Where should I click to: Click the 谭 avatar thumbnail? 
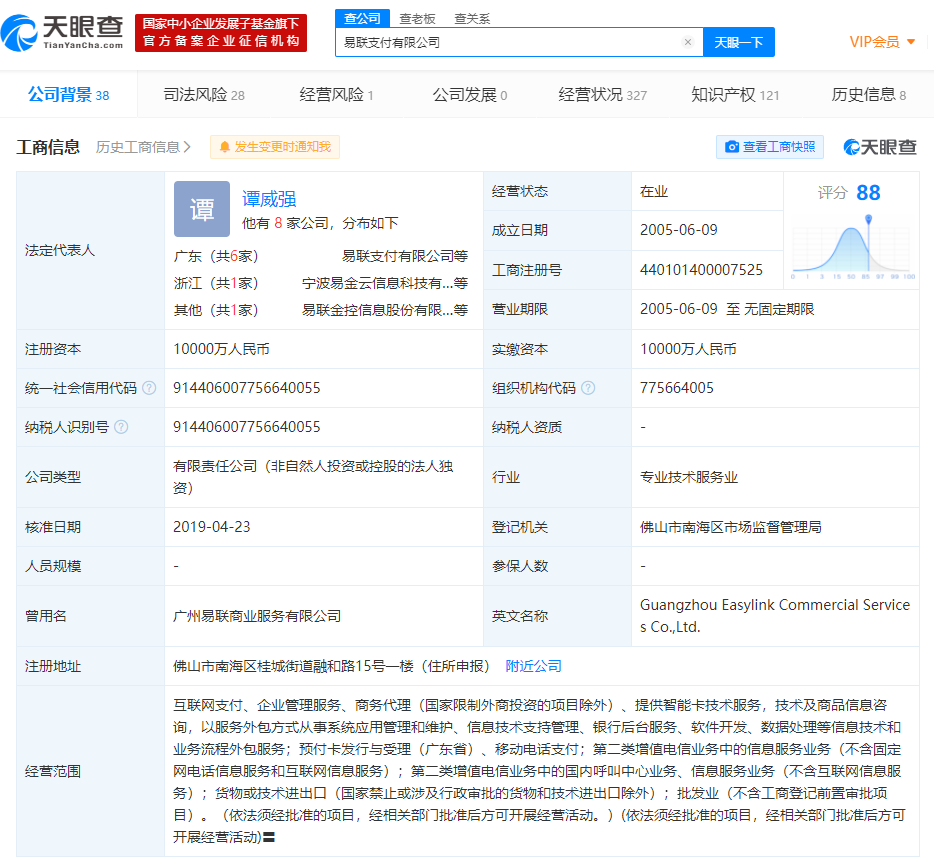point(202,209)
